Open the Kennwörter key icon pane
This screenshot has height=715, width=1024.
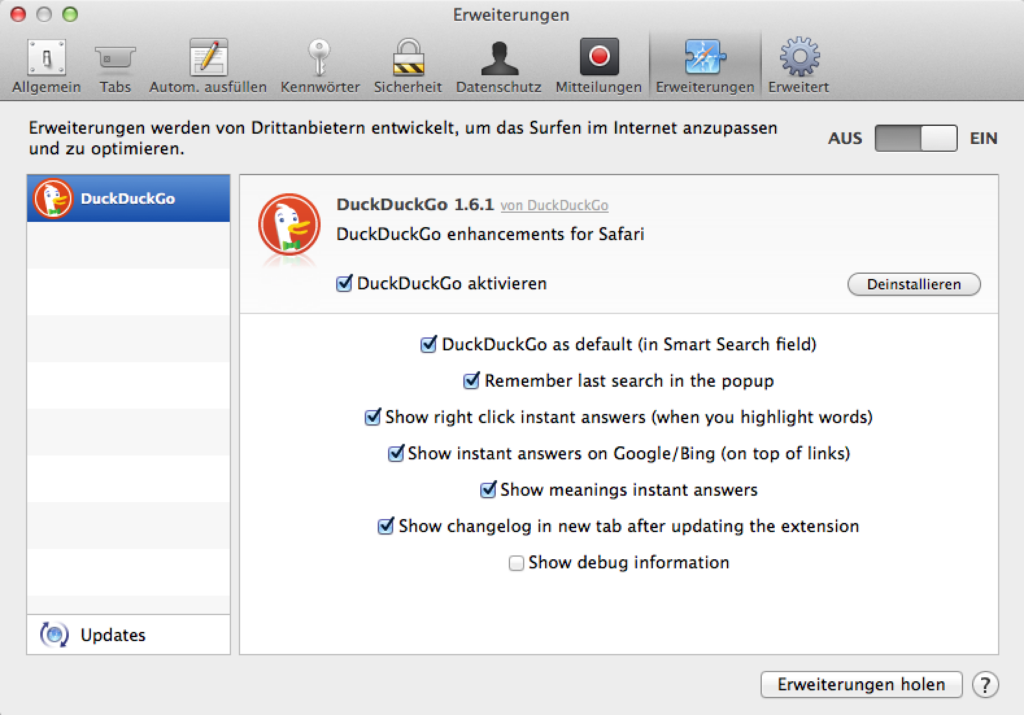pyautogui.click(x=319, y=66)
